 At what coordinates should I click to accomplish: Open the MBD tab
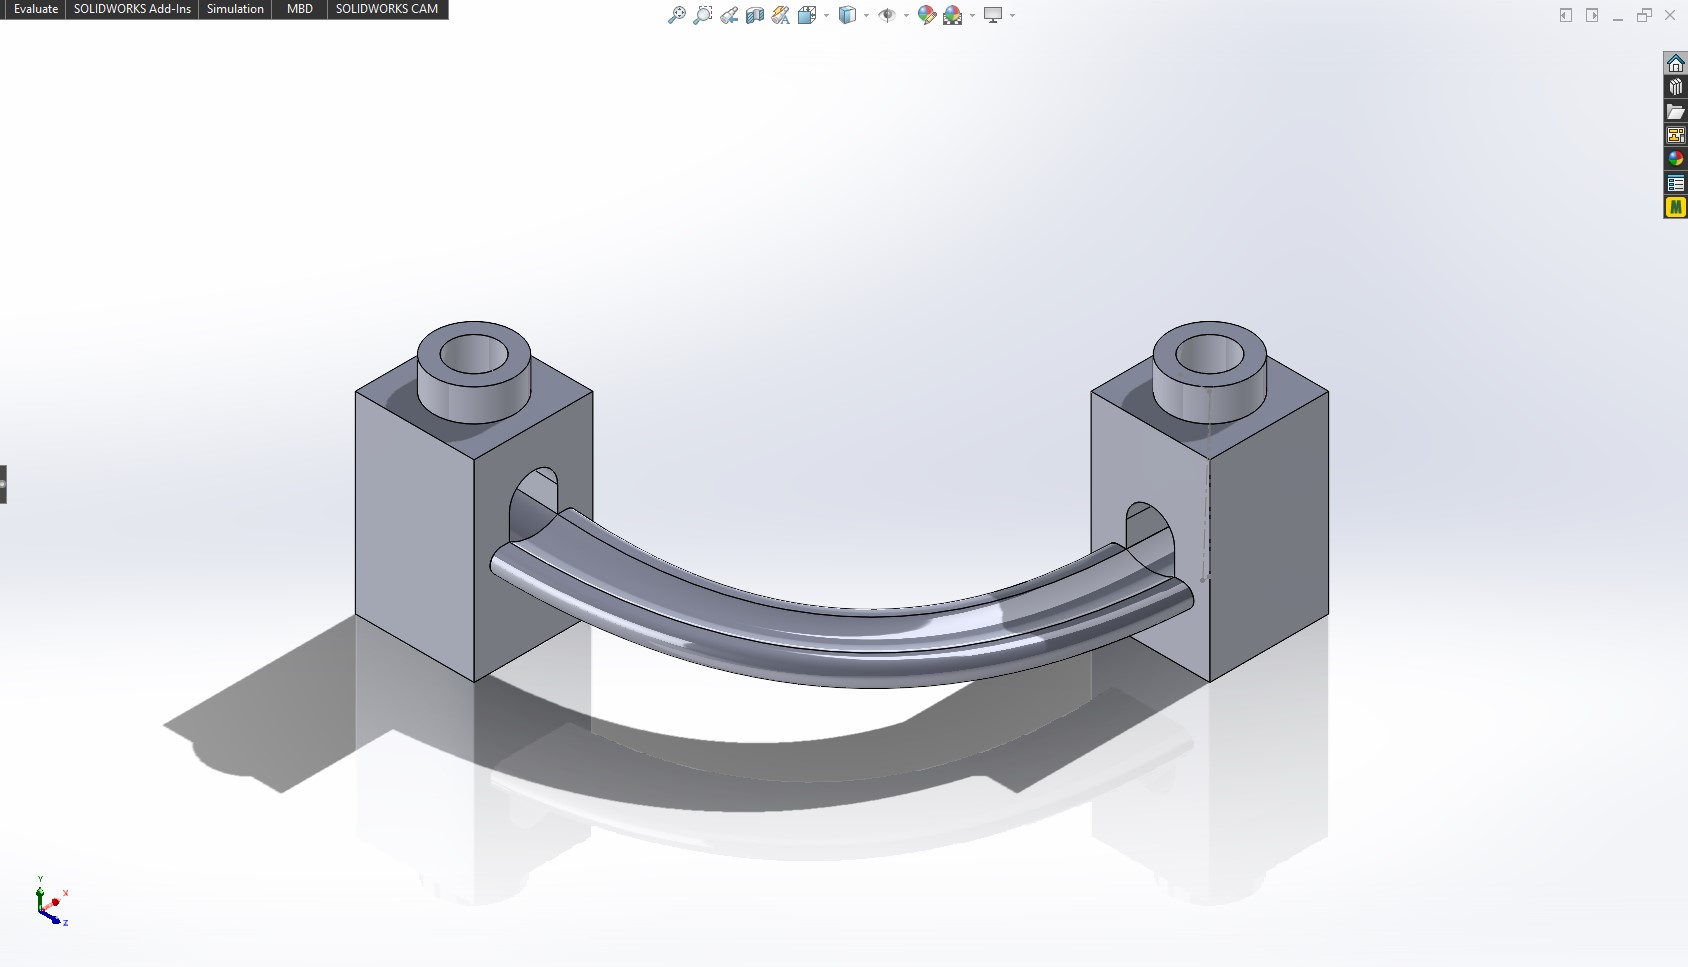pos(300,9)
